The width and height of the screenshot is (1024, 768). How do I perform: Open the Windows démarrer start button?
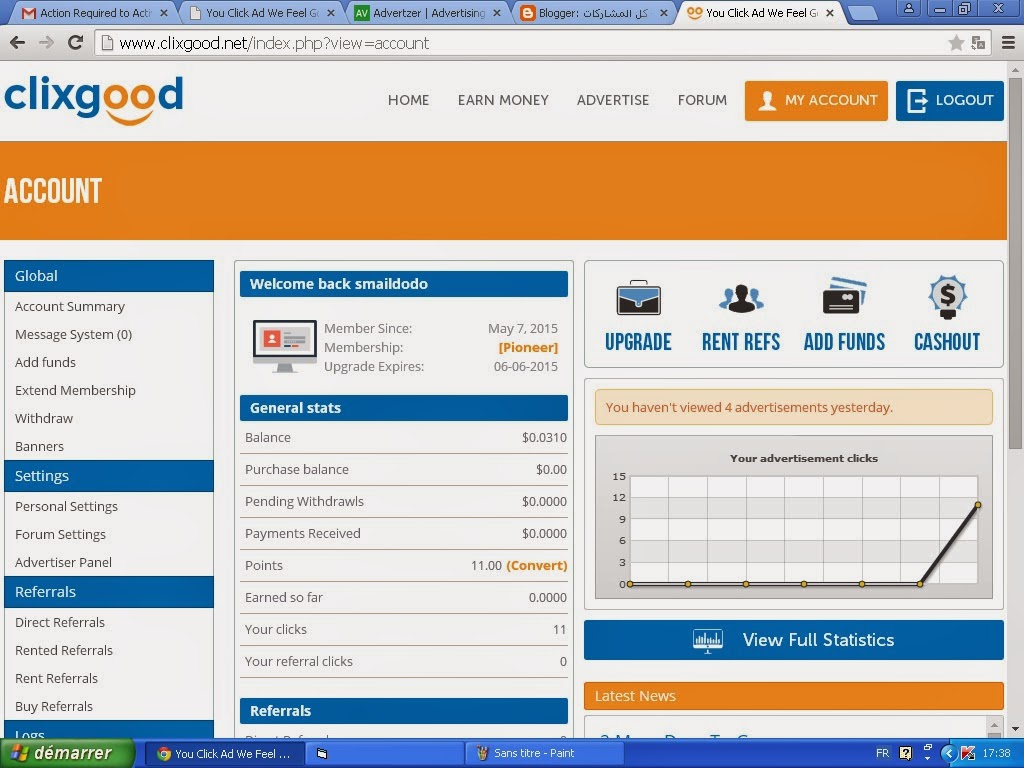click(x=67, y=754)
